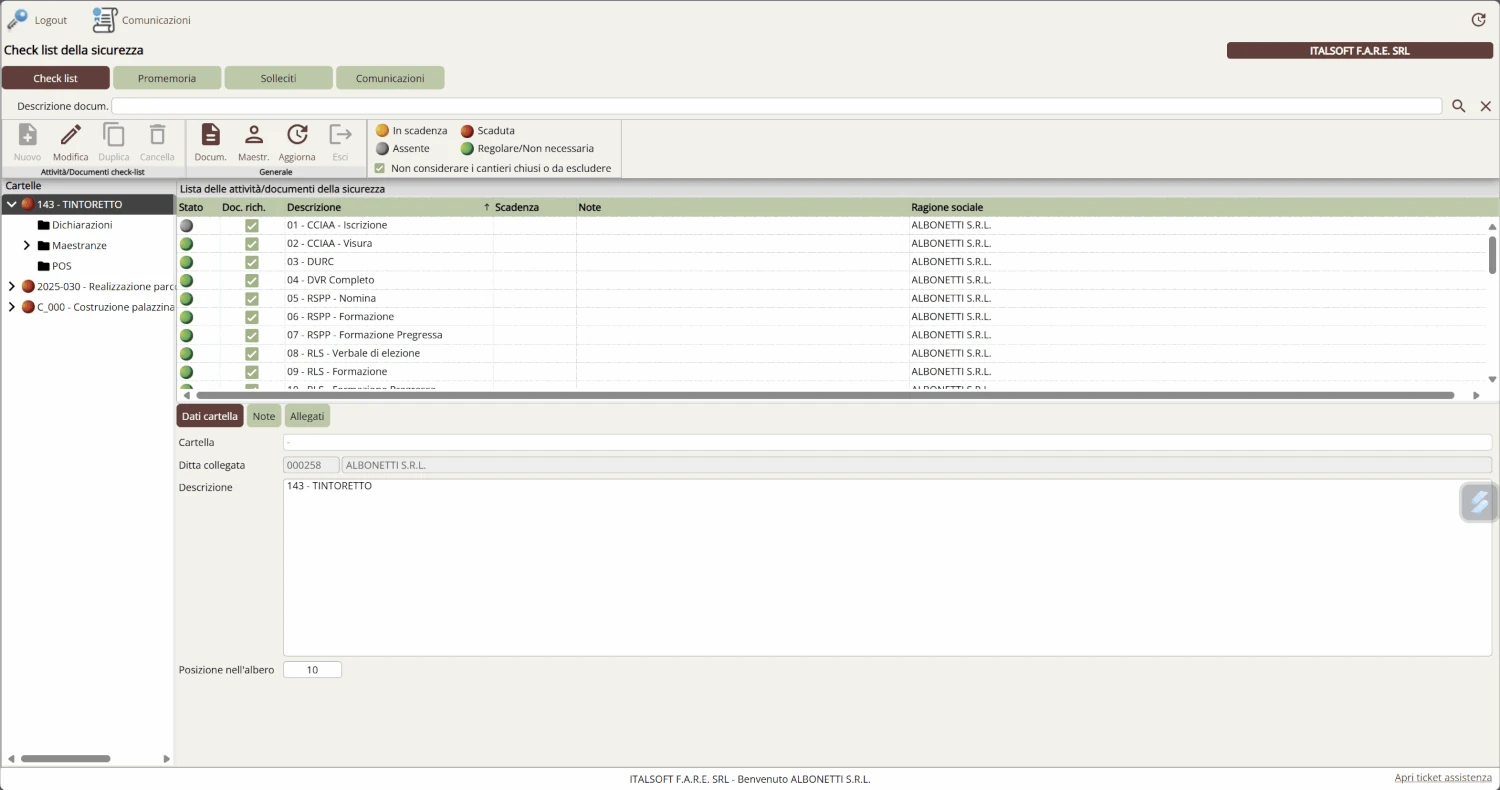The image size is (1500, 790).
Task: Switch to the Promemoria tab
Action: pos(167,78)
